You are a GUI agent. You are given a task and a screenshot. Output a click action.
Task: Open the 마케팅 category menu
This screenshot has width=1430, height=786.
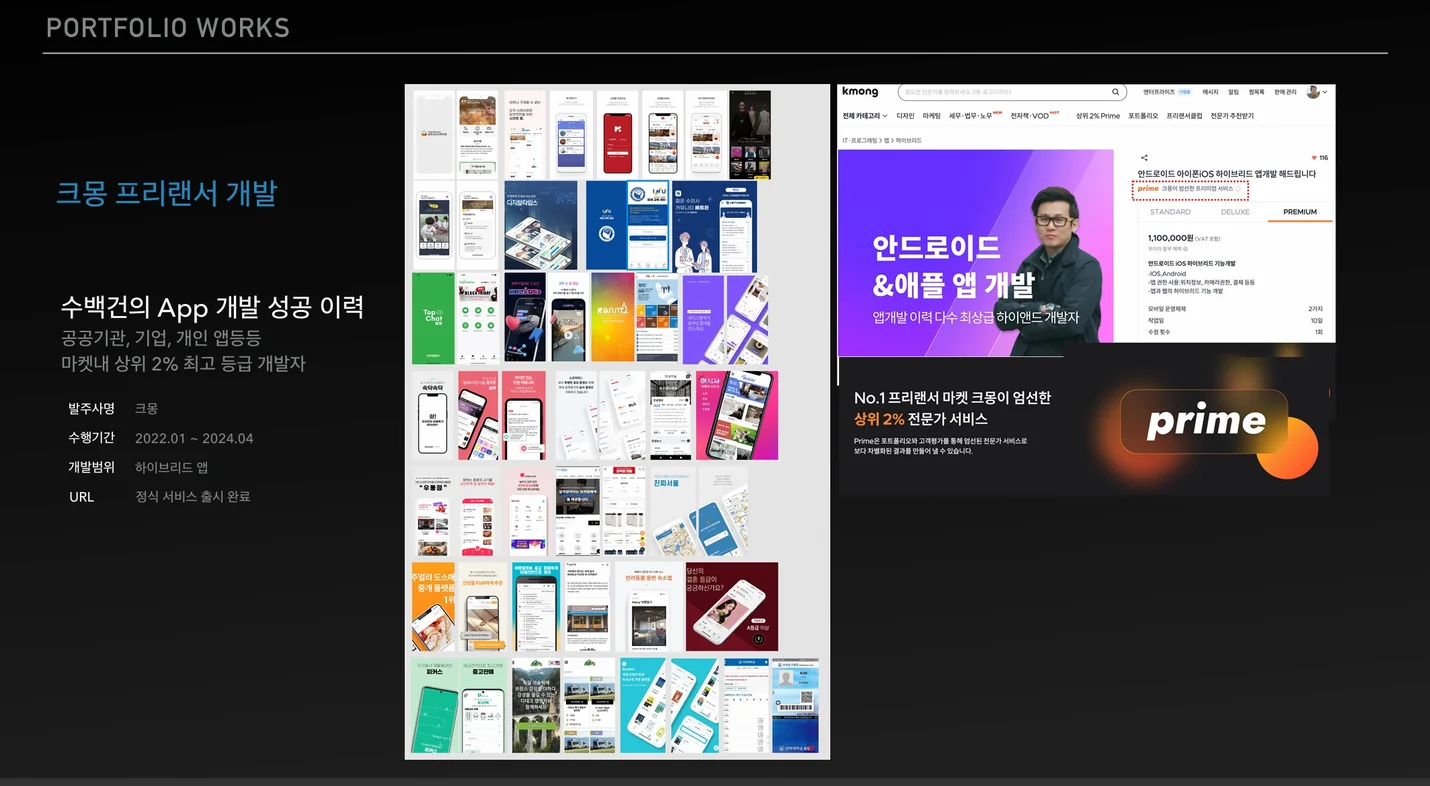pyautogui.click(x=932, y=116)
